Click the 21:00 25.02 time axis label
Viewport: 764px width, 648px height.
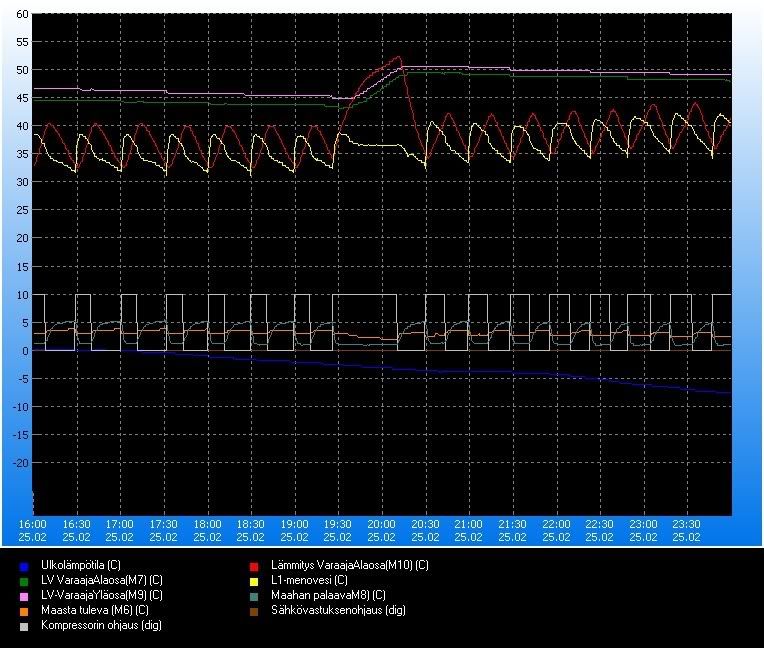(x=469, y=531)
